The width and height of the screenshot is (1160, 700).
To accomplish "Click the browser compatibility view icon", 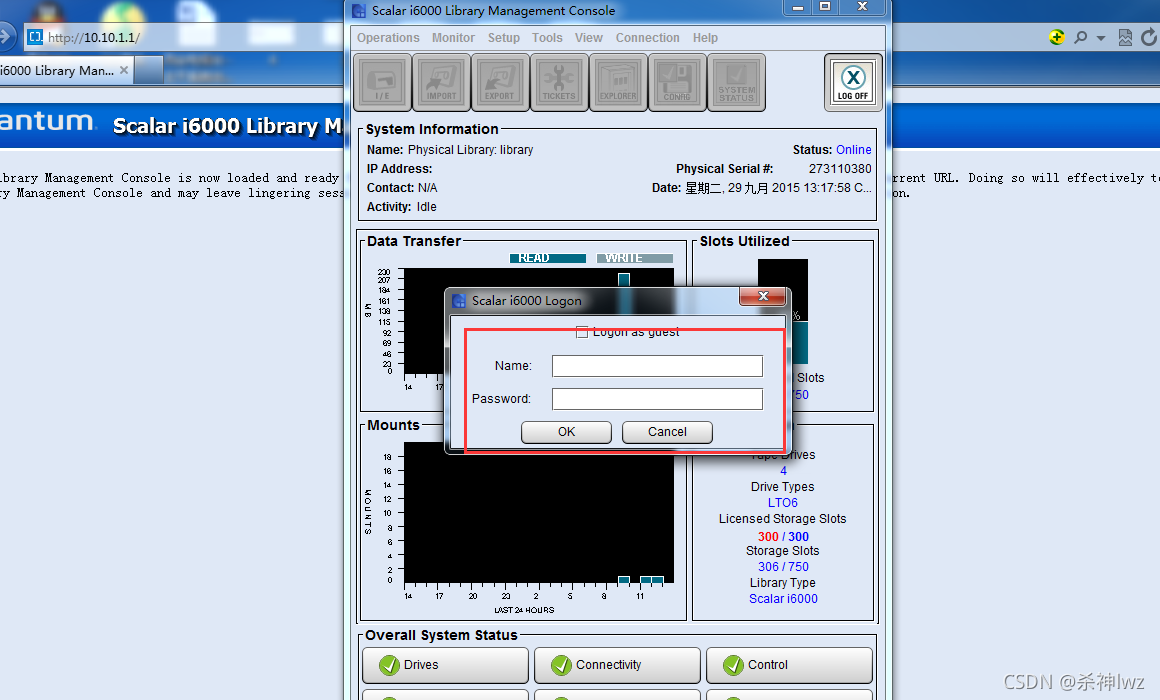I will pyautogui.click(x=1124, y=37).
